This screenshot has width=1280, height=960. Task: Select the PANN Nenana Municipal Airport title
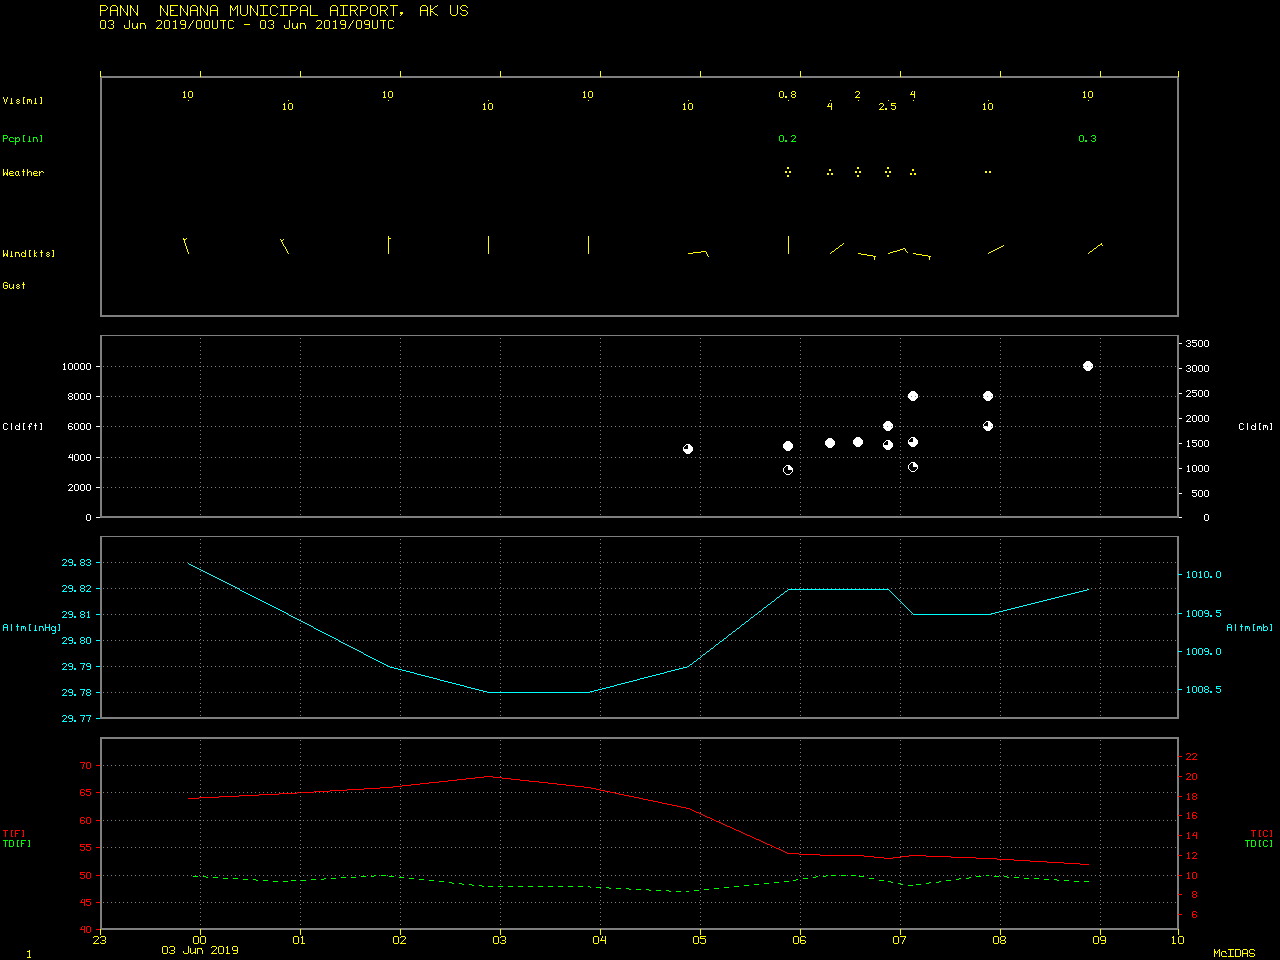click(283, 11)
